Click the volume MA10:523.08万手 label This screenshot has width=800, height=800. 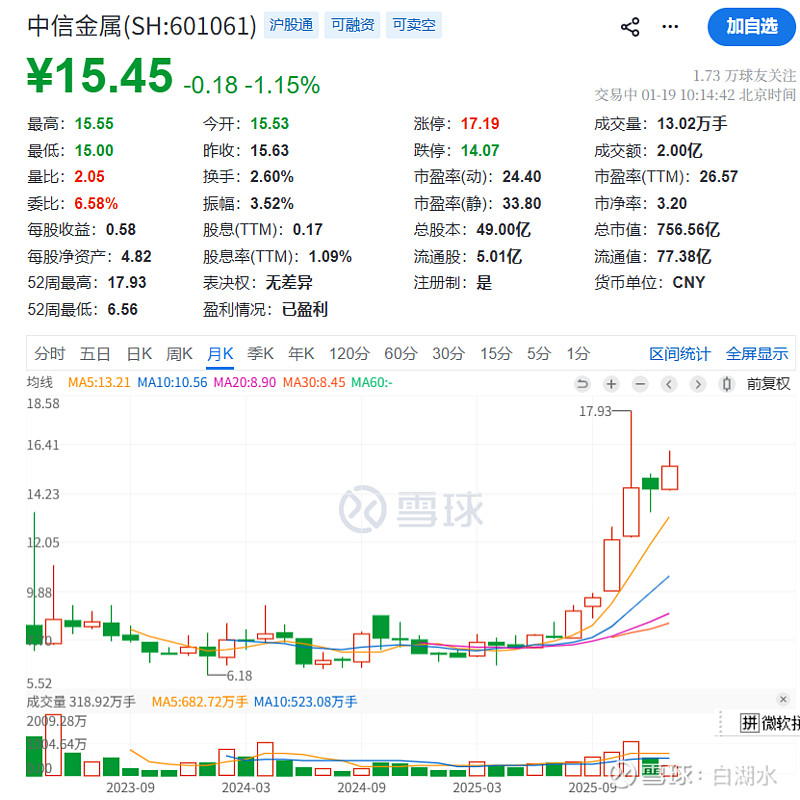pos(305,702)
